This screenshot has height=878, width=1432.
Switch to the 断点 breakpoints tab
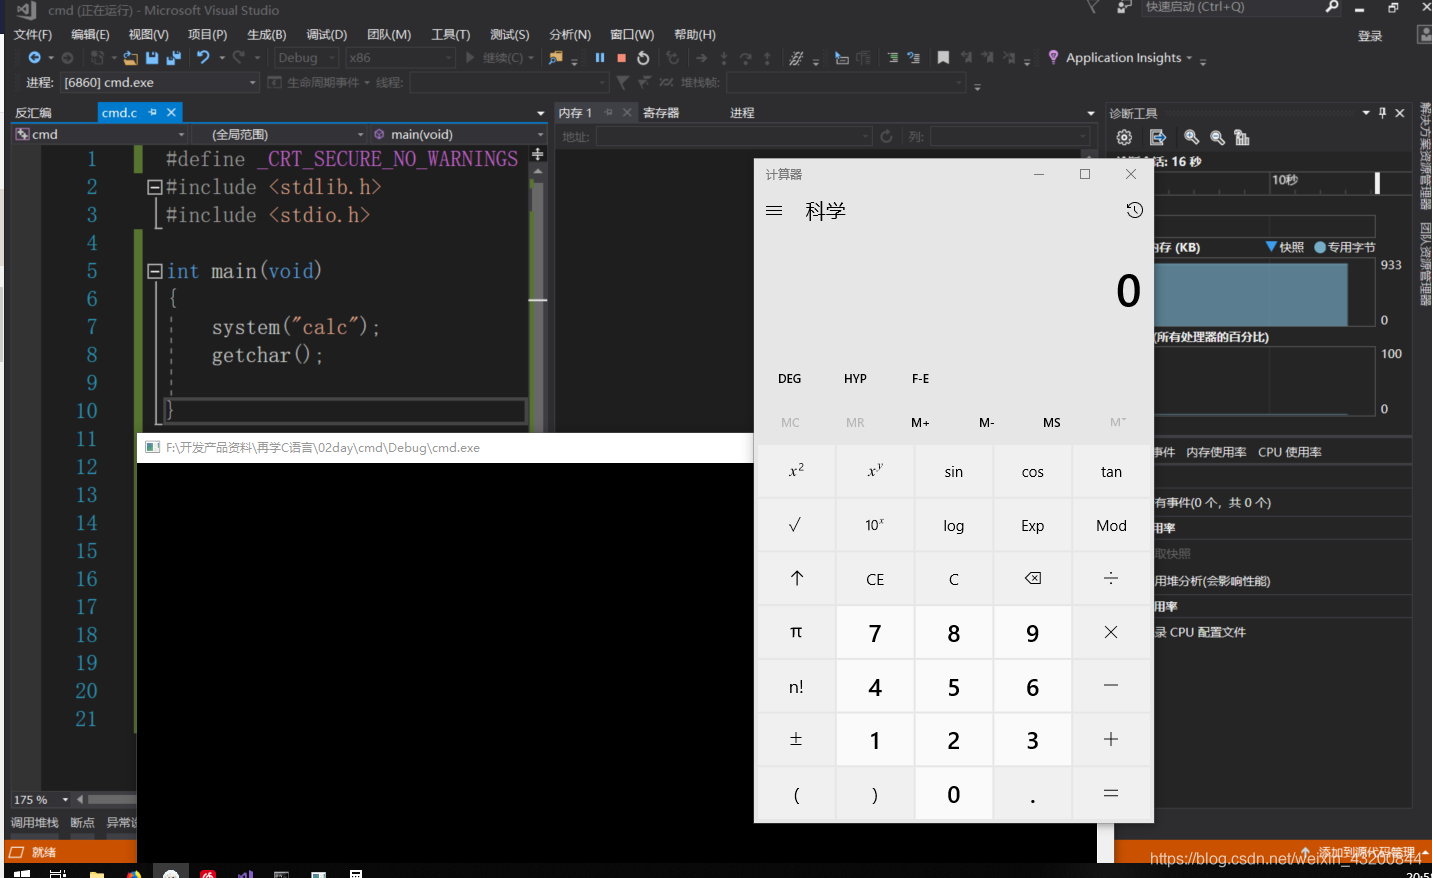click(x=82, y=822)
